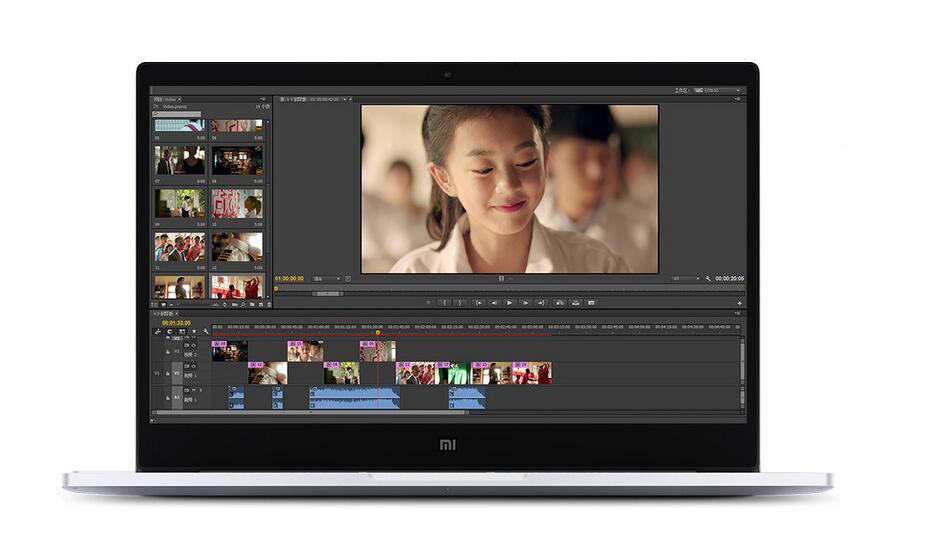Screen dimensions: 940x546
Task: Select the red banner clip thumbnail in the bin
Action: coord(237,204)
